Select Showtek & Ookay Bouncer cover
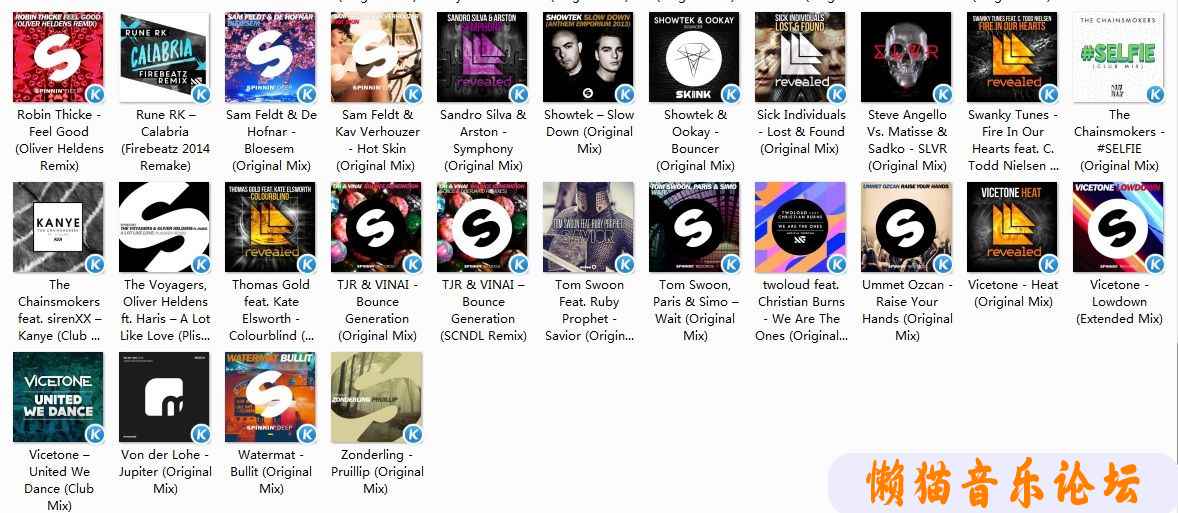The height and width of the screenshot is (513, 1178). 694,57
